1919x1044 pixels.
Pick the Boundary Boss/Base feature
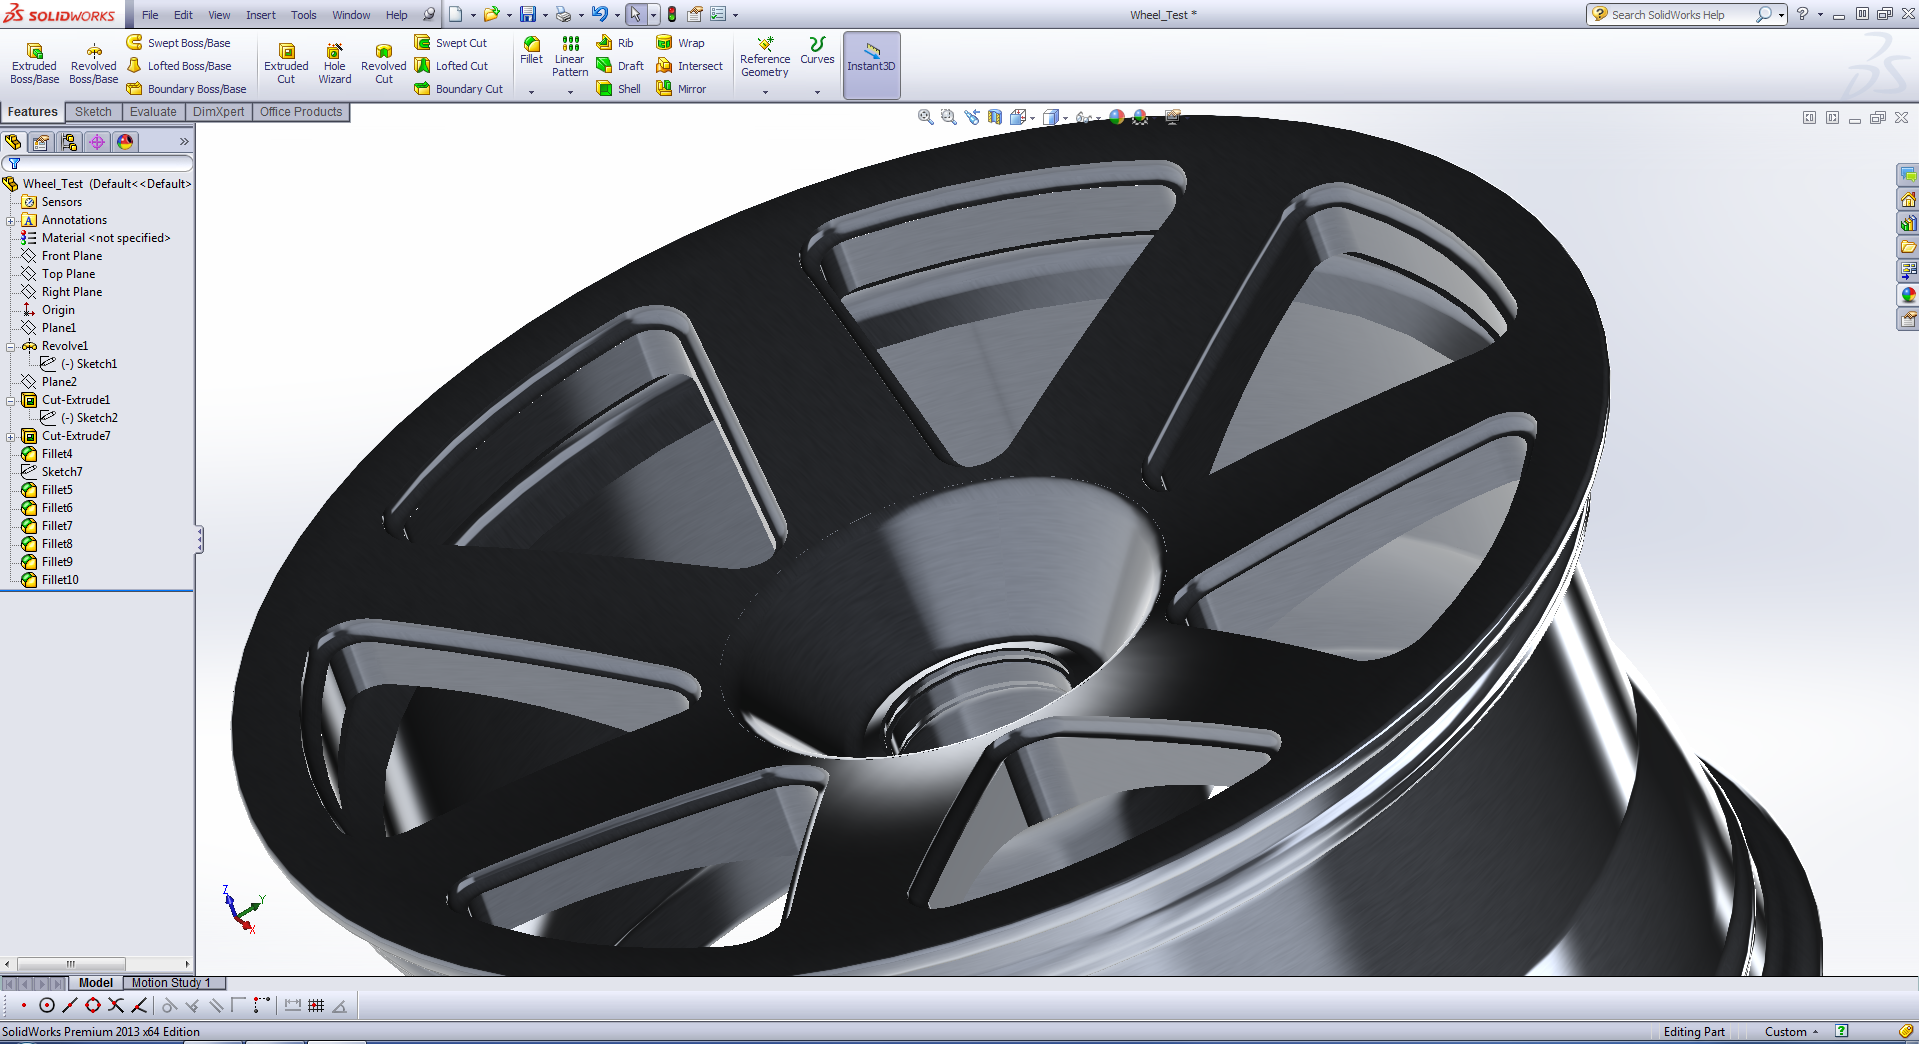[x=186, y=89]
